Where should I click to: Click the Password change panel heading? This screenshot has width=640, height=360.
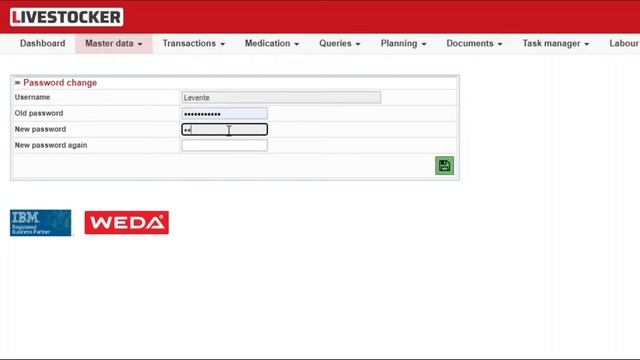point(60,83)
